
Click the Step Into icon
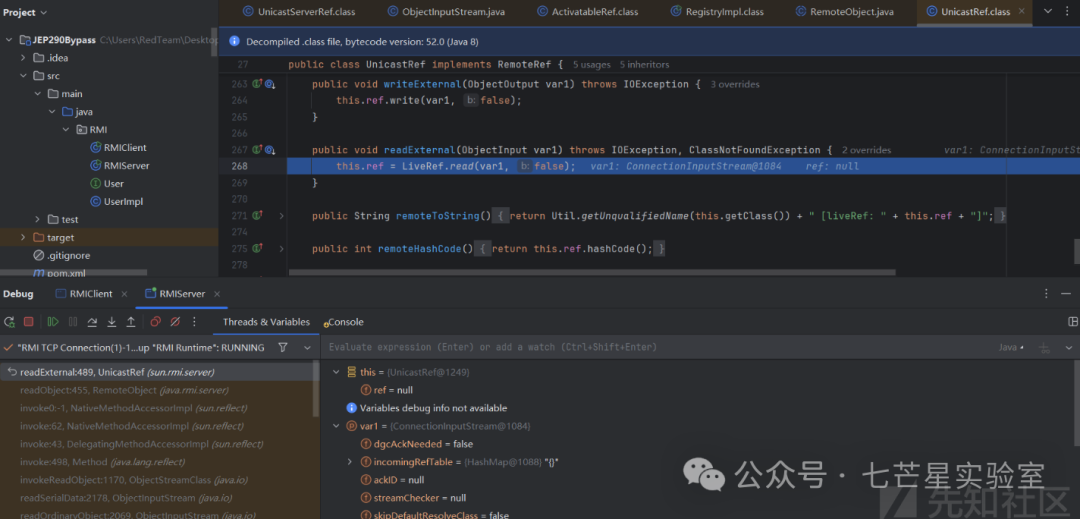tap(112, 321)
